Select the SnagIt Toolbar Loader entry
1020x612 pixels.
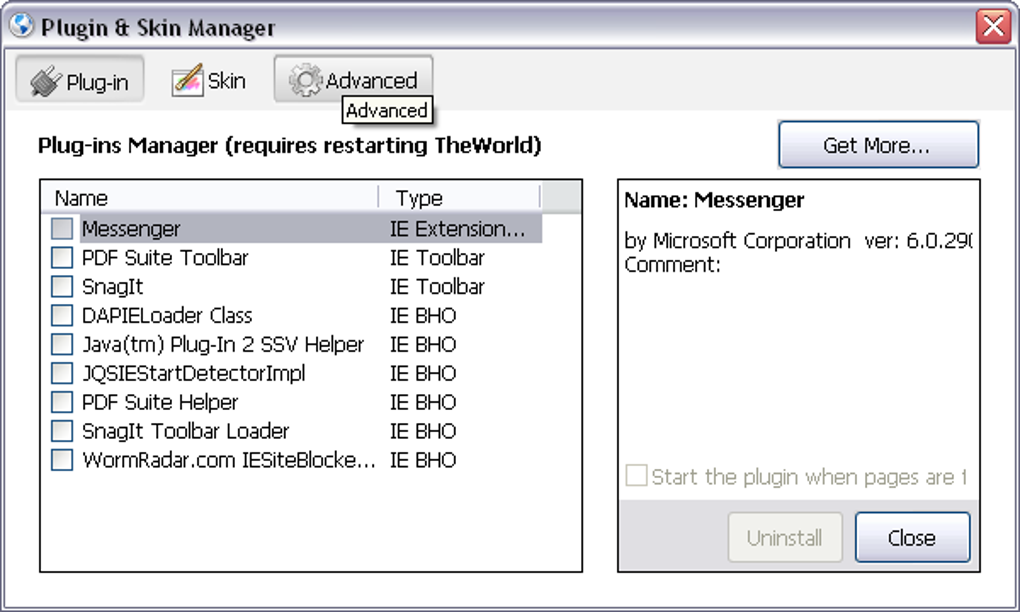pyautogui.click(x=185, y=431)
